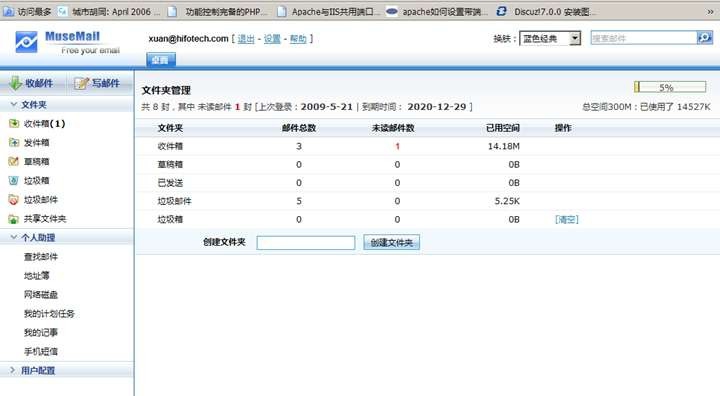This screenshot has width=720, height=396.
Task: Open 手机短信 SMS item
Action: pyautogui.click(x=41, y=351)
